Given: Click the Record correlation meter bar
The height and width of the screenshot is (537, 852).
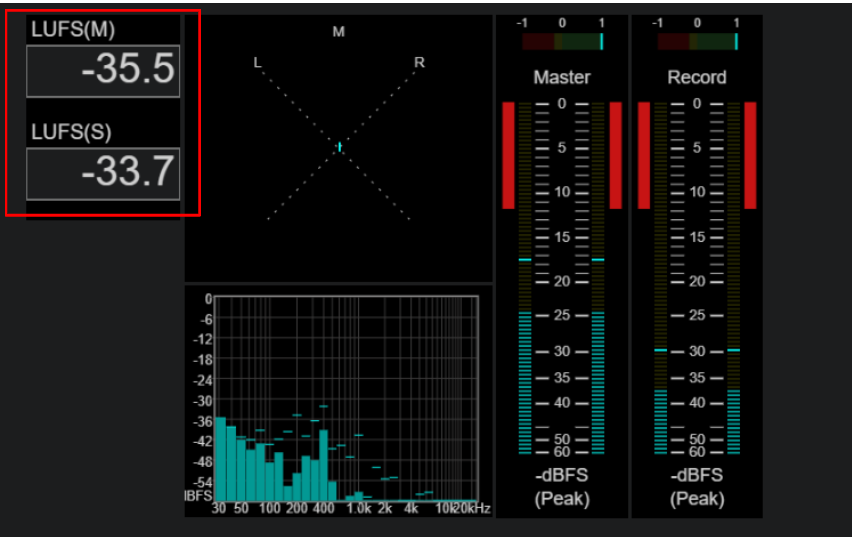Looking at the screenshot, I should [x=698, y=42].
